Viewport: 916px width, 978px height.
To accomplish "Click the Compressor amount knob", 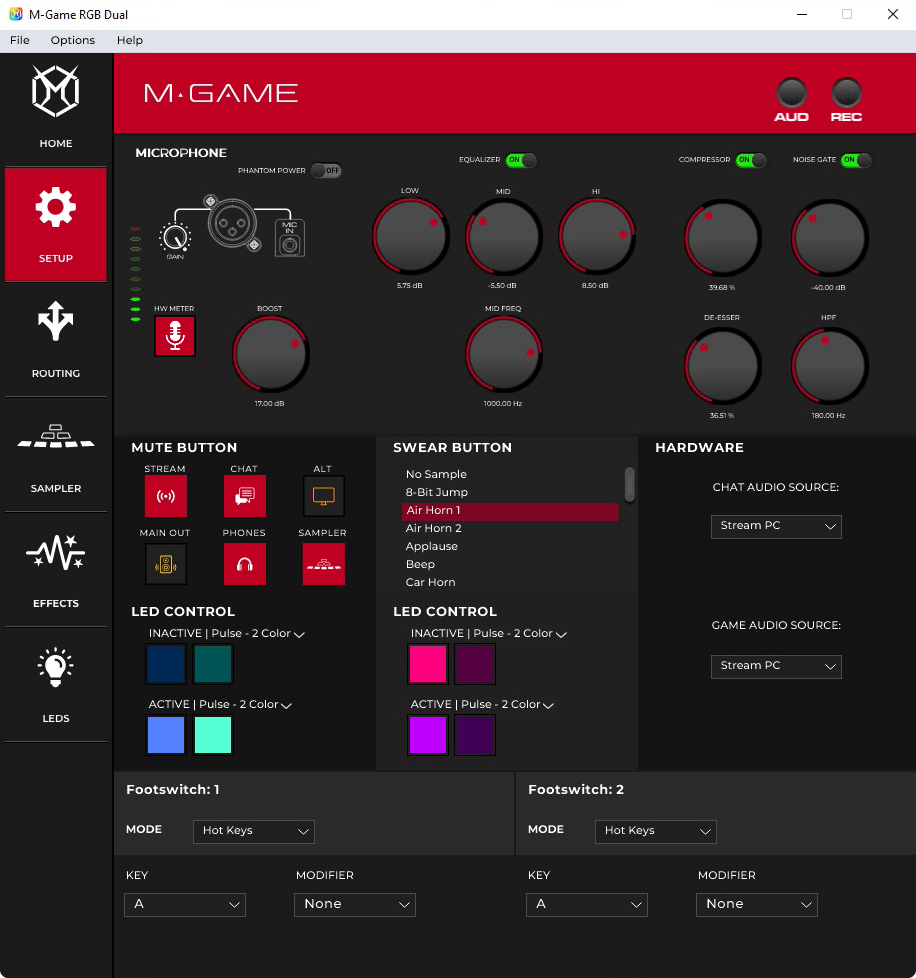I will pos(722,238).
